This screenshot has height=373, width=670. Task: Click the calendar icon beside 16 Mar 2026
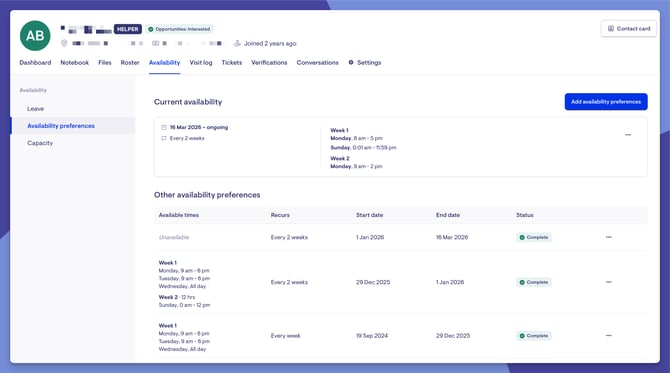point(164,127)
